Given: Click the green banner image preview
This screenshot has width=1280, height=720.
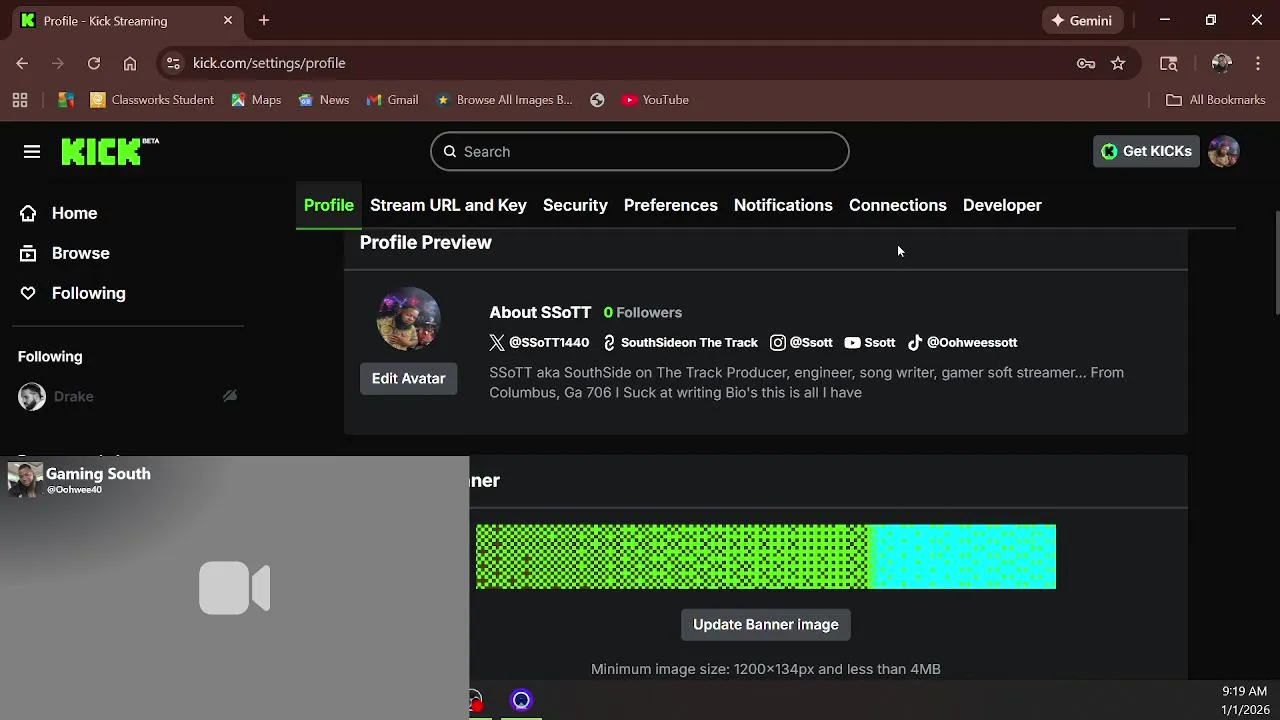Looking at the screenshot, I should [x=766, y=556].
